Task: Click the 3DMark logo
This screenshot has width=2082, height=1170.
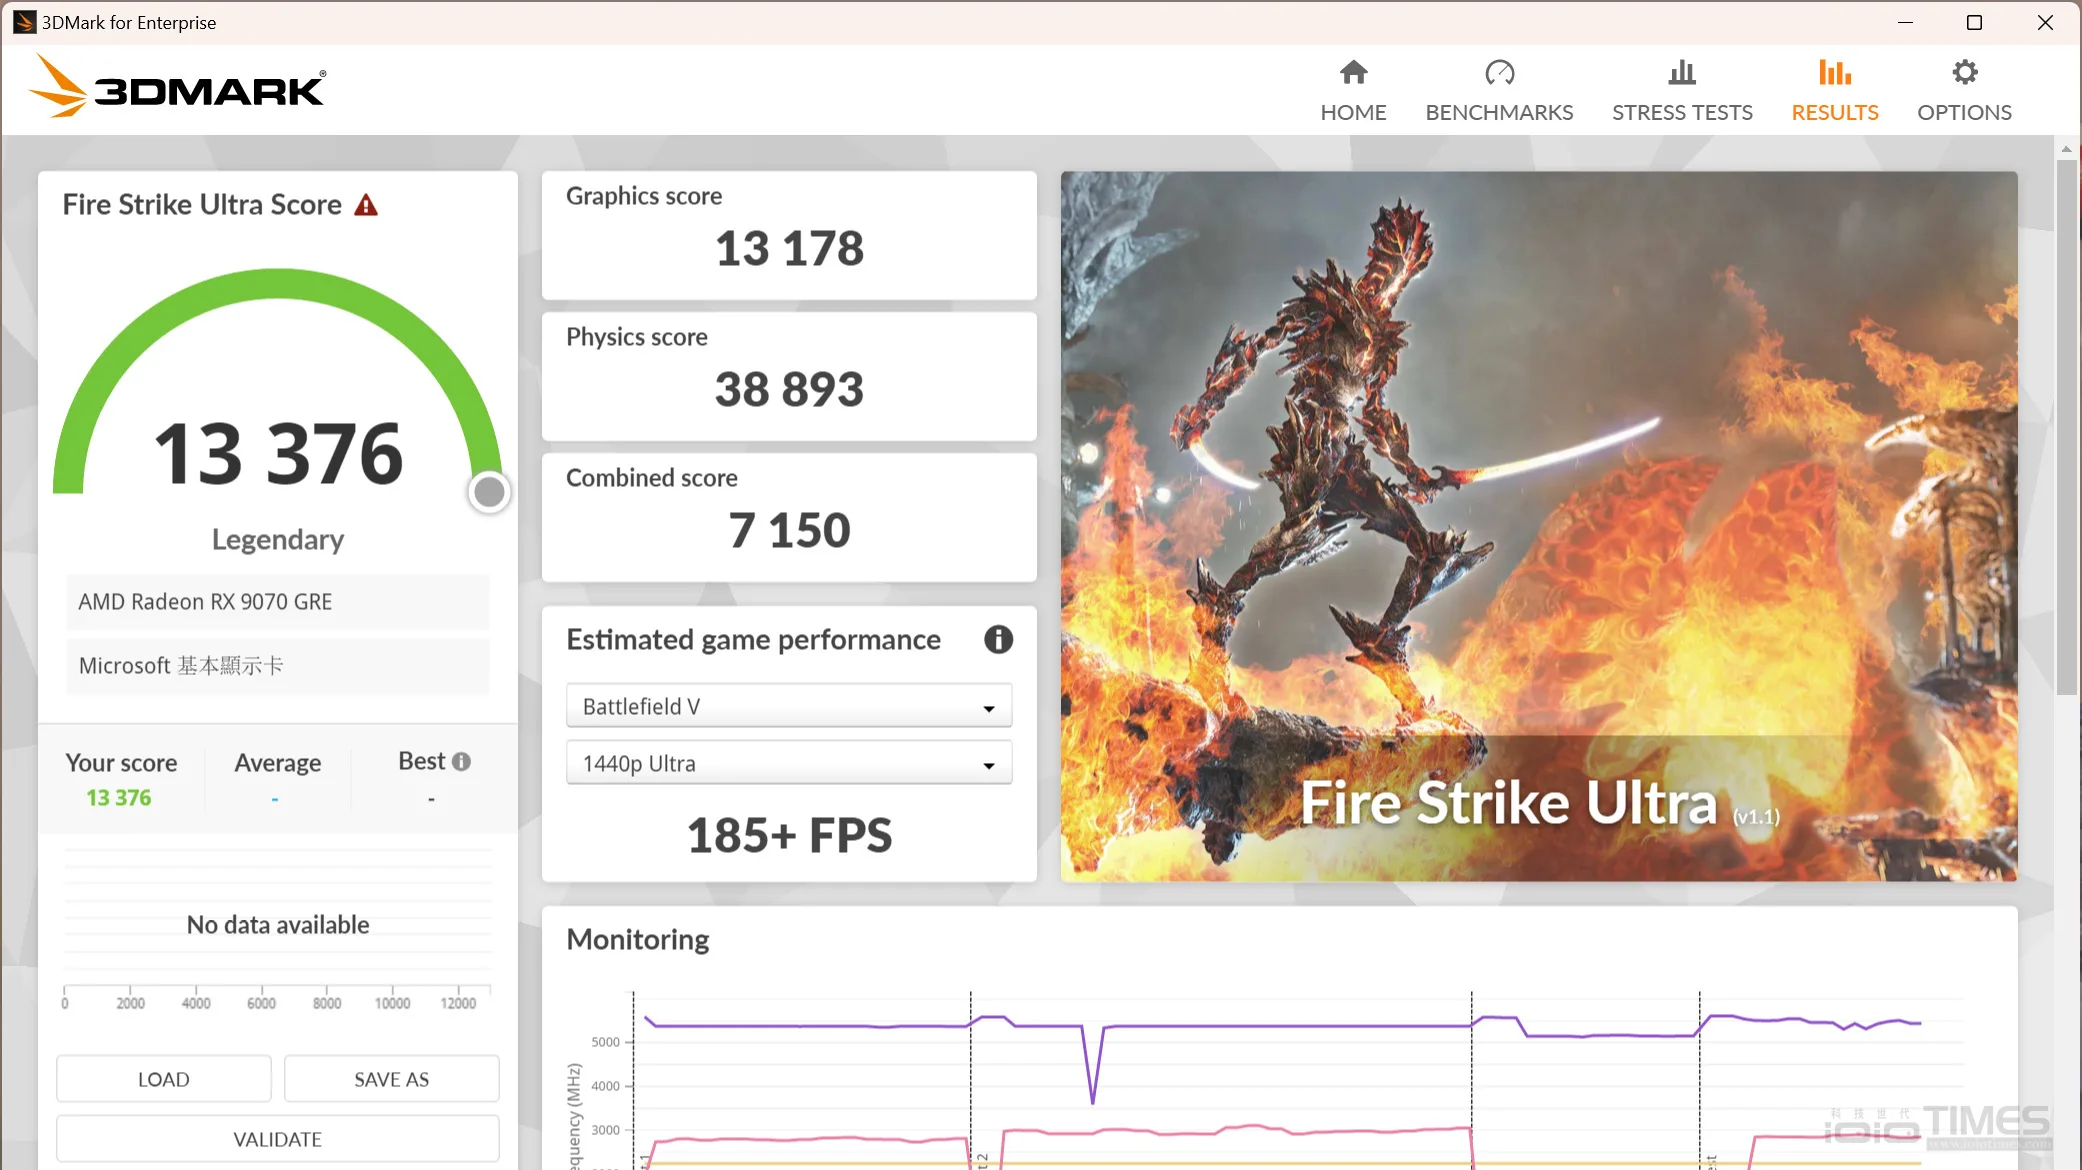Action: coord(177,87)
